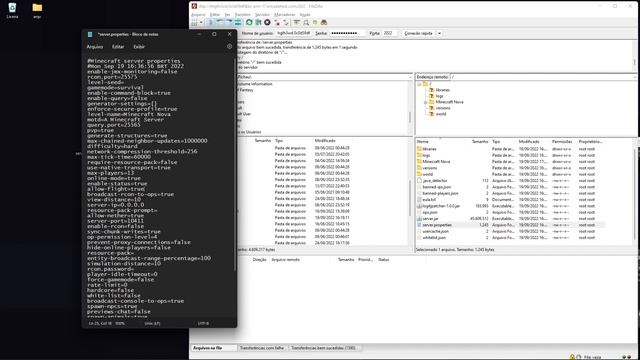This screenshot has width=640, height=360.
Task: Toggle processing of the transfer queue
Action: coord(258,22)
